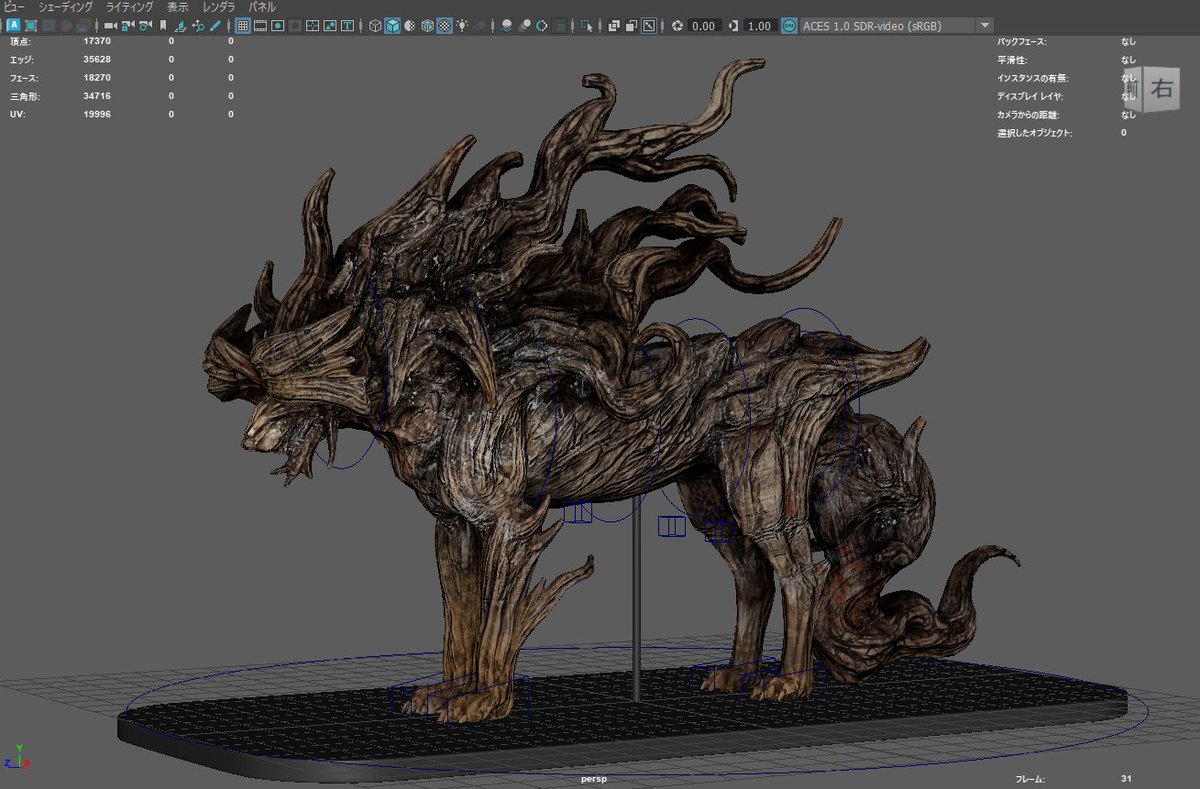This screenshot has height=789, width=1200.
Task: Toggle the resolution gate icon
Action: (x=277, y=25)
